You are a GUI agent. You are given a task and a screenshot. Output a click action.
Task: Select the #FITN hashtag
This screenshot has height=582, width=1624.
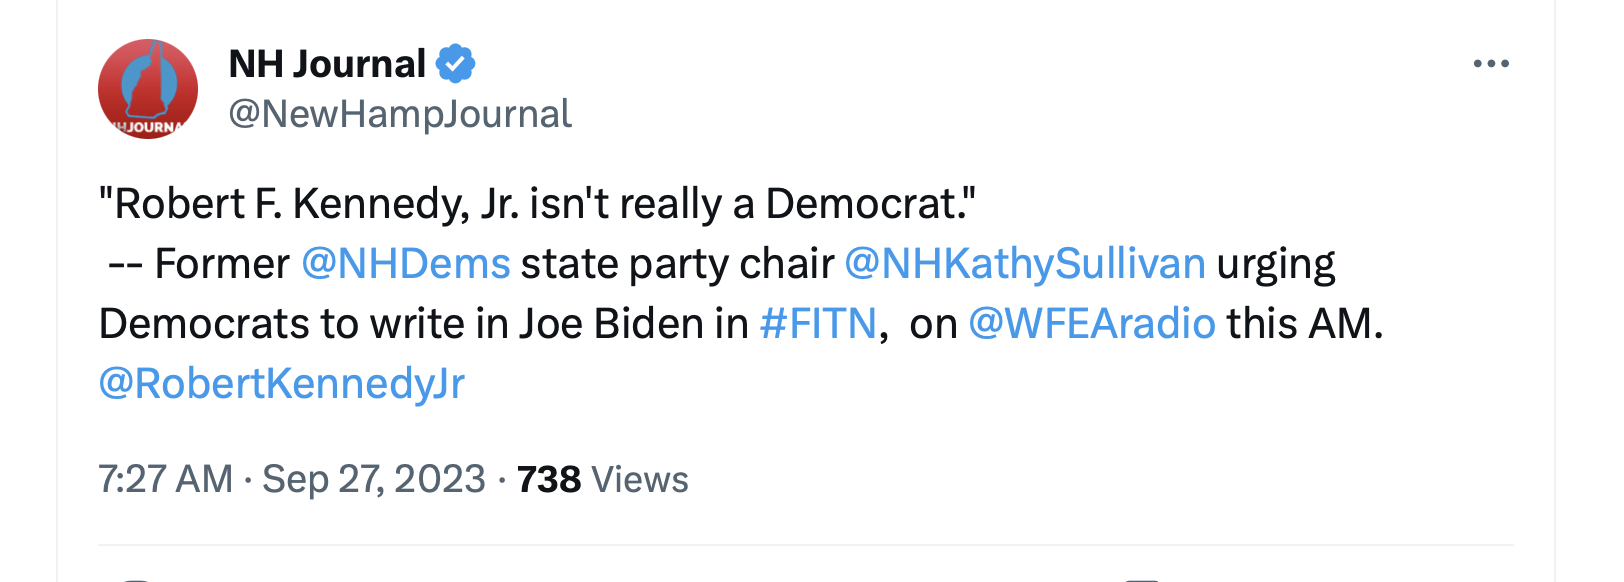(x=818, y=324)
